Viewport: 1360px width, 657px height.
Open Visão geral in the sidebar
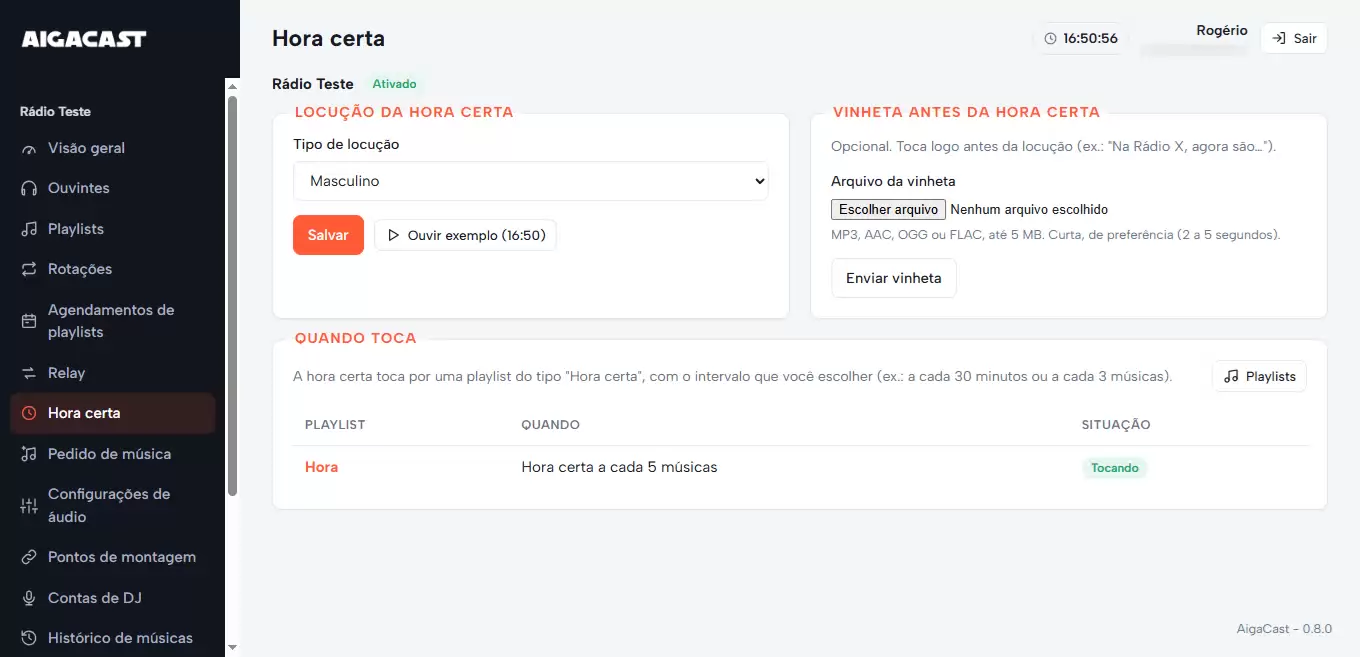tap(112, 149)
